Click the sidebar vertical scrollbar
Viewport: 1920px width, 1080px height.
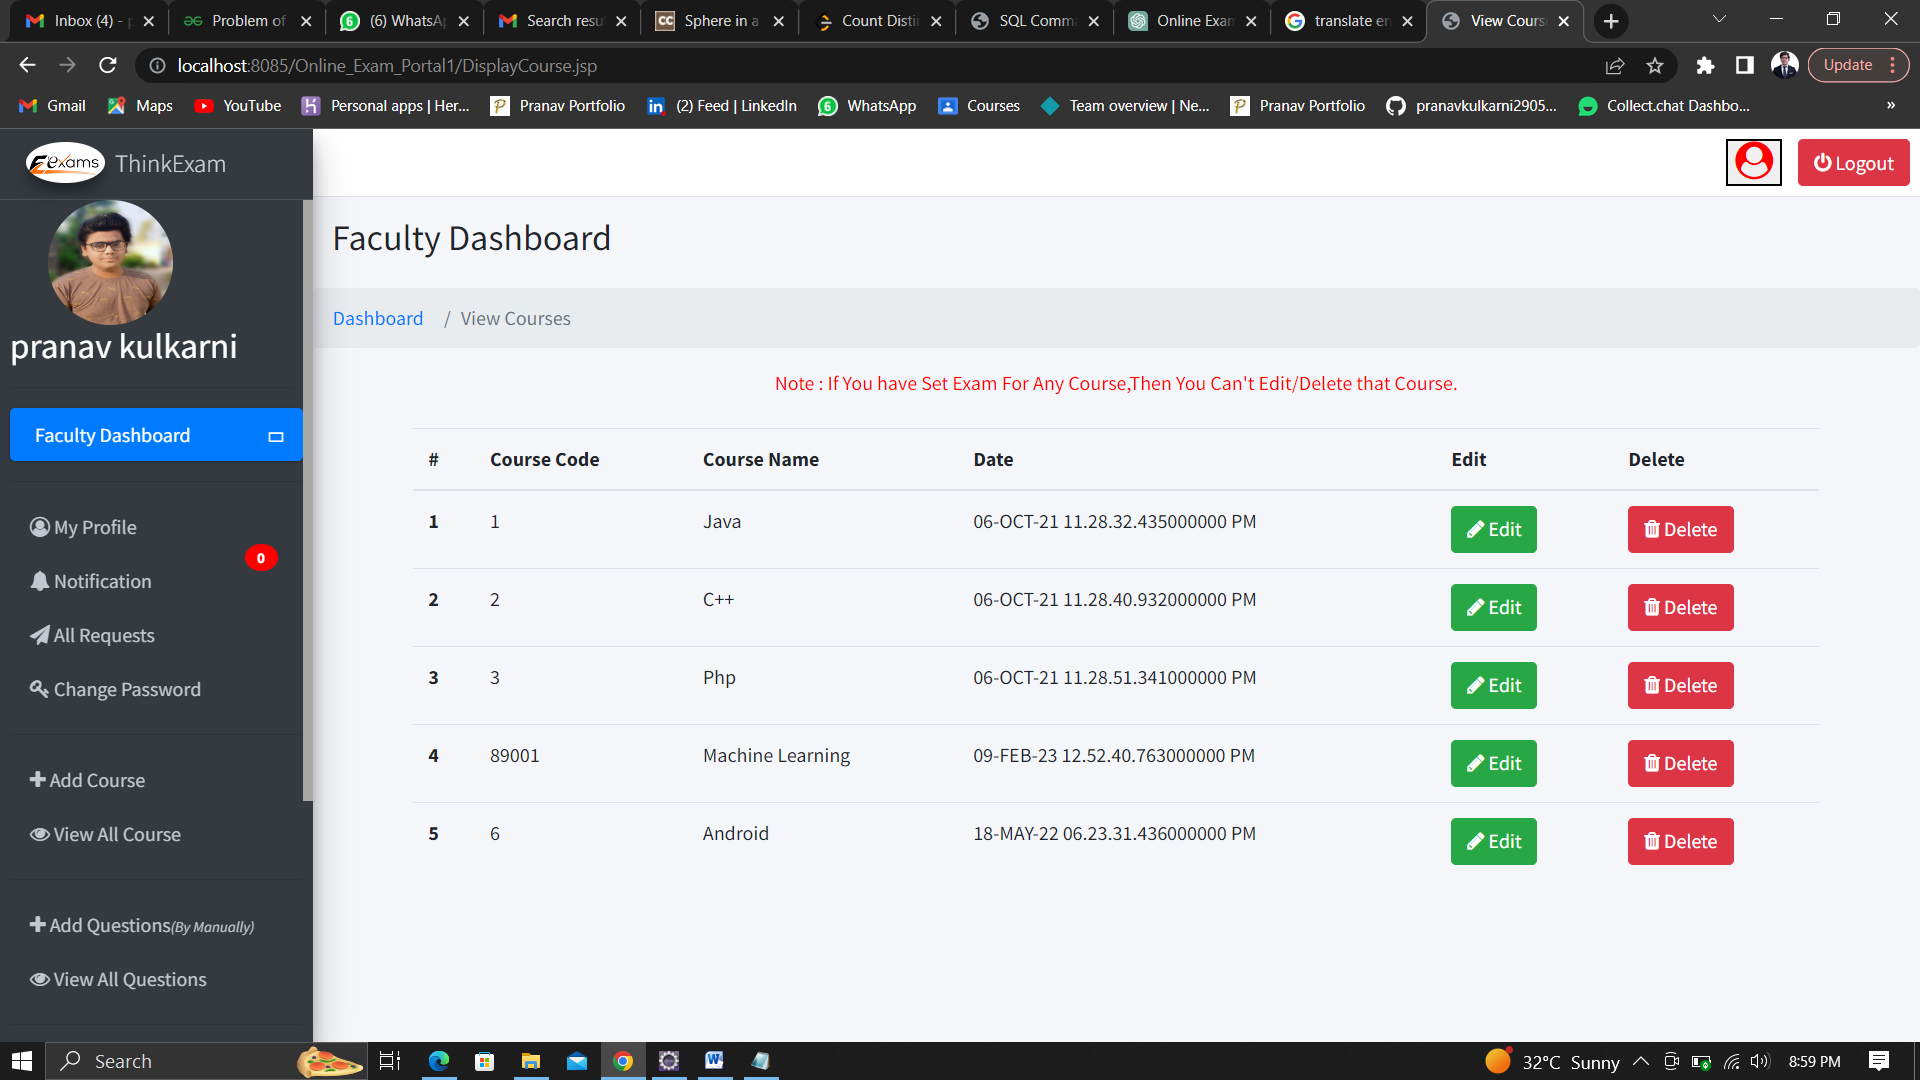pos(308,500)
